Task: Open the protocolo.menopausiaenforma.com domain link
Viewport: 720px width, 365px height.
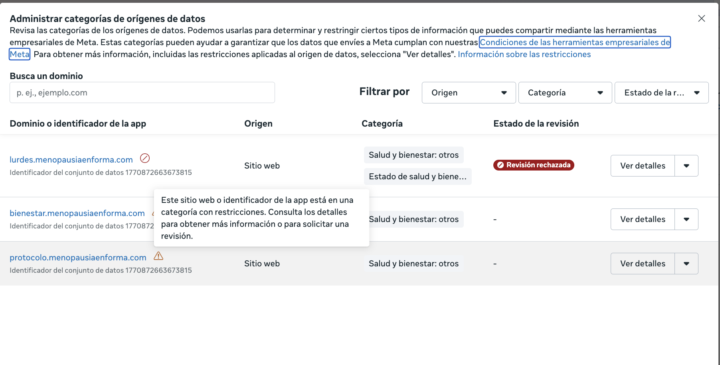Action: tap(78, 258)
